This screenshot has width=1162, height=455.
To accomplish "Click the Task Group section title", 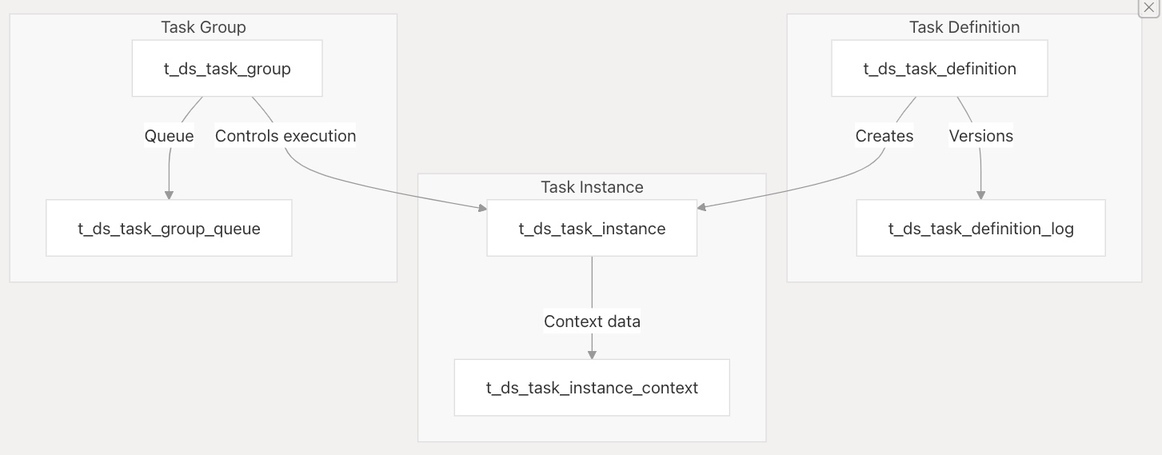I will [203, 27].
